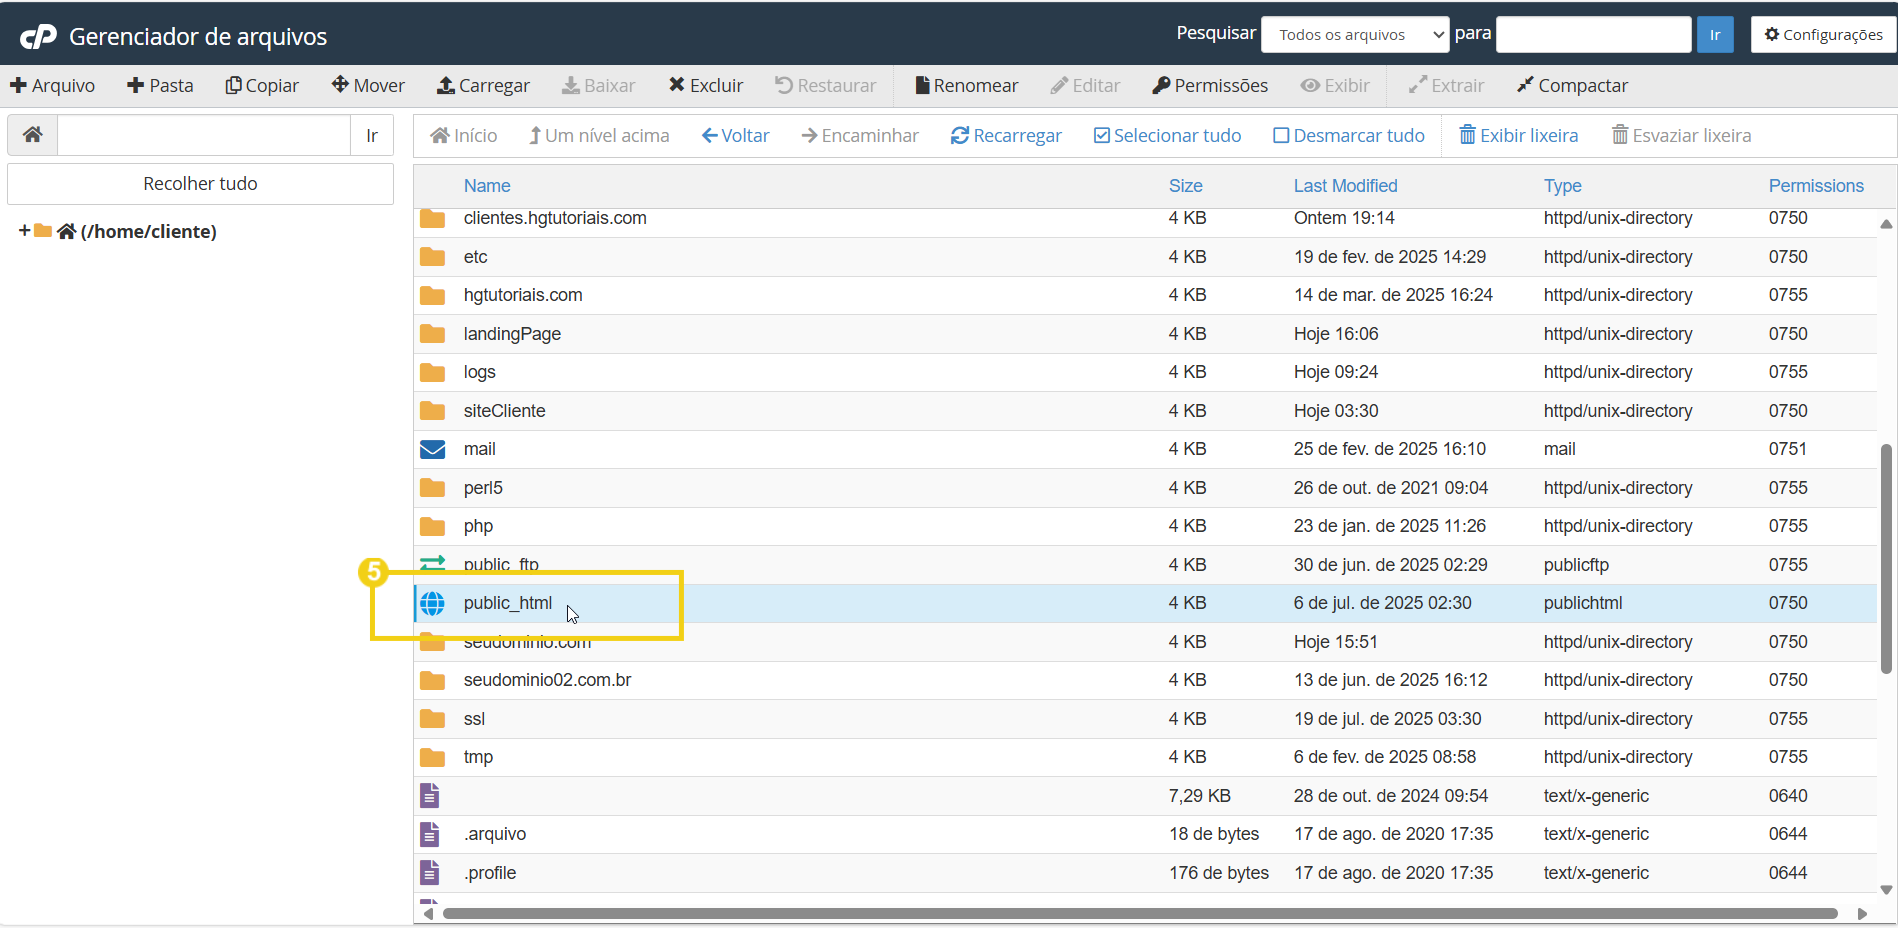Click the Ir button beside path field
1898x928 pixels.
(372, 135)
